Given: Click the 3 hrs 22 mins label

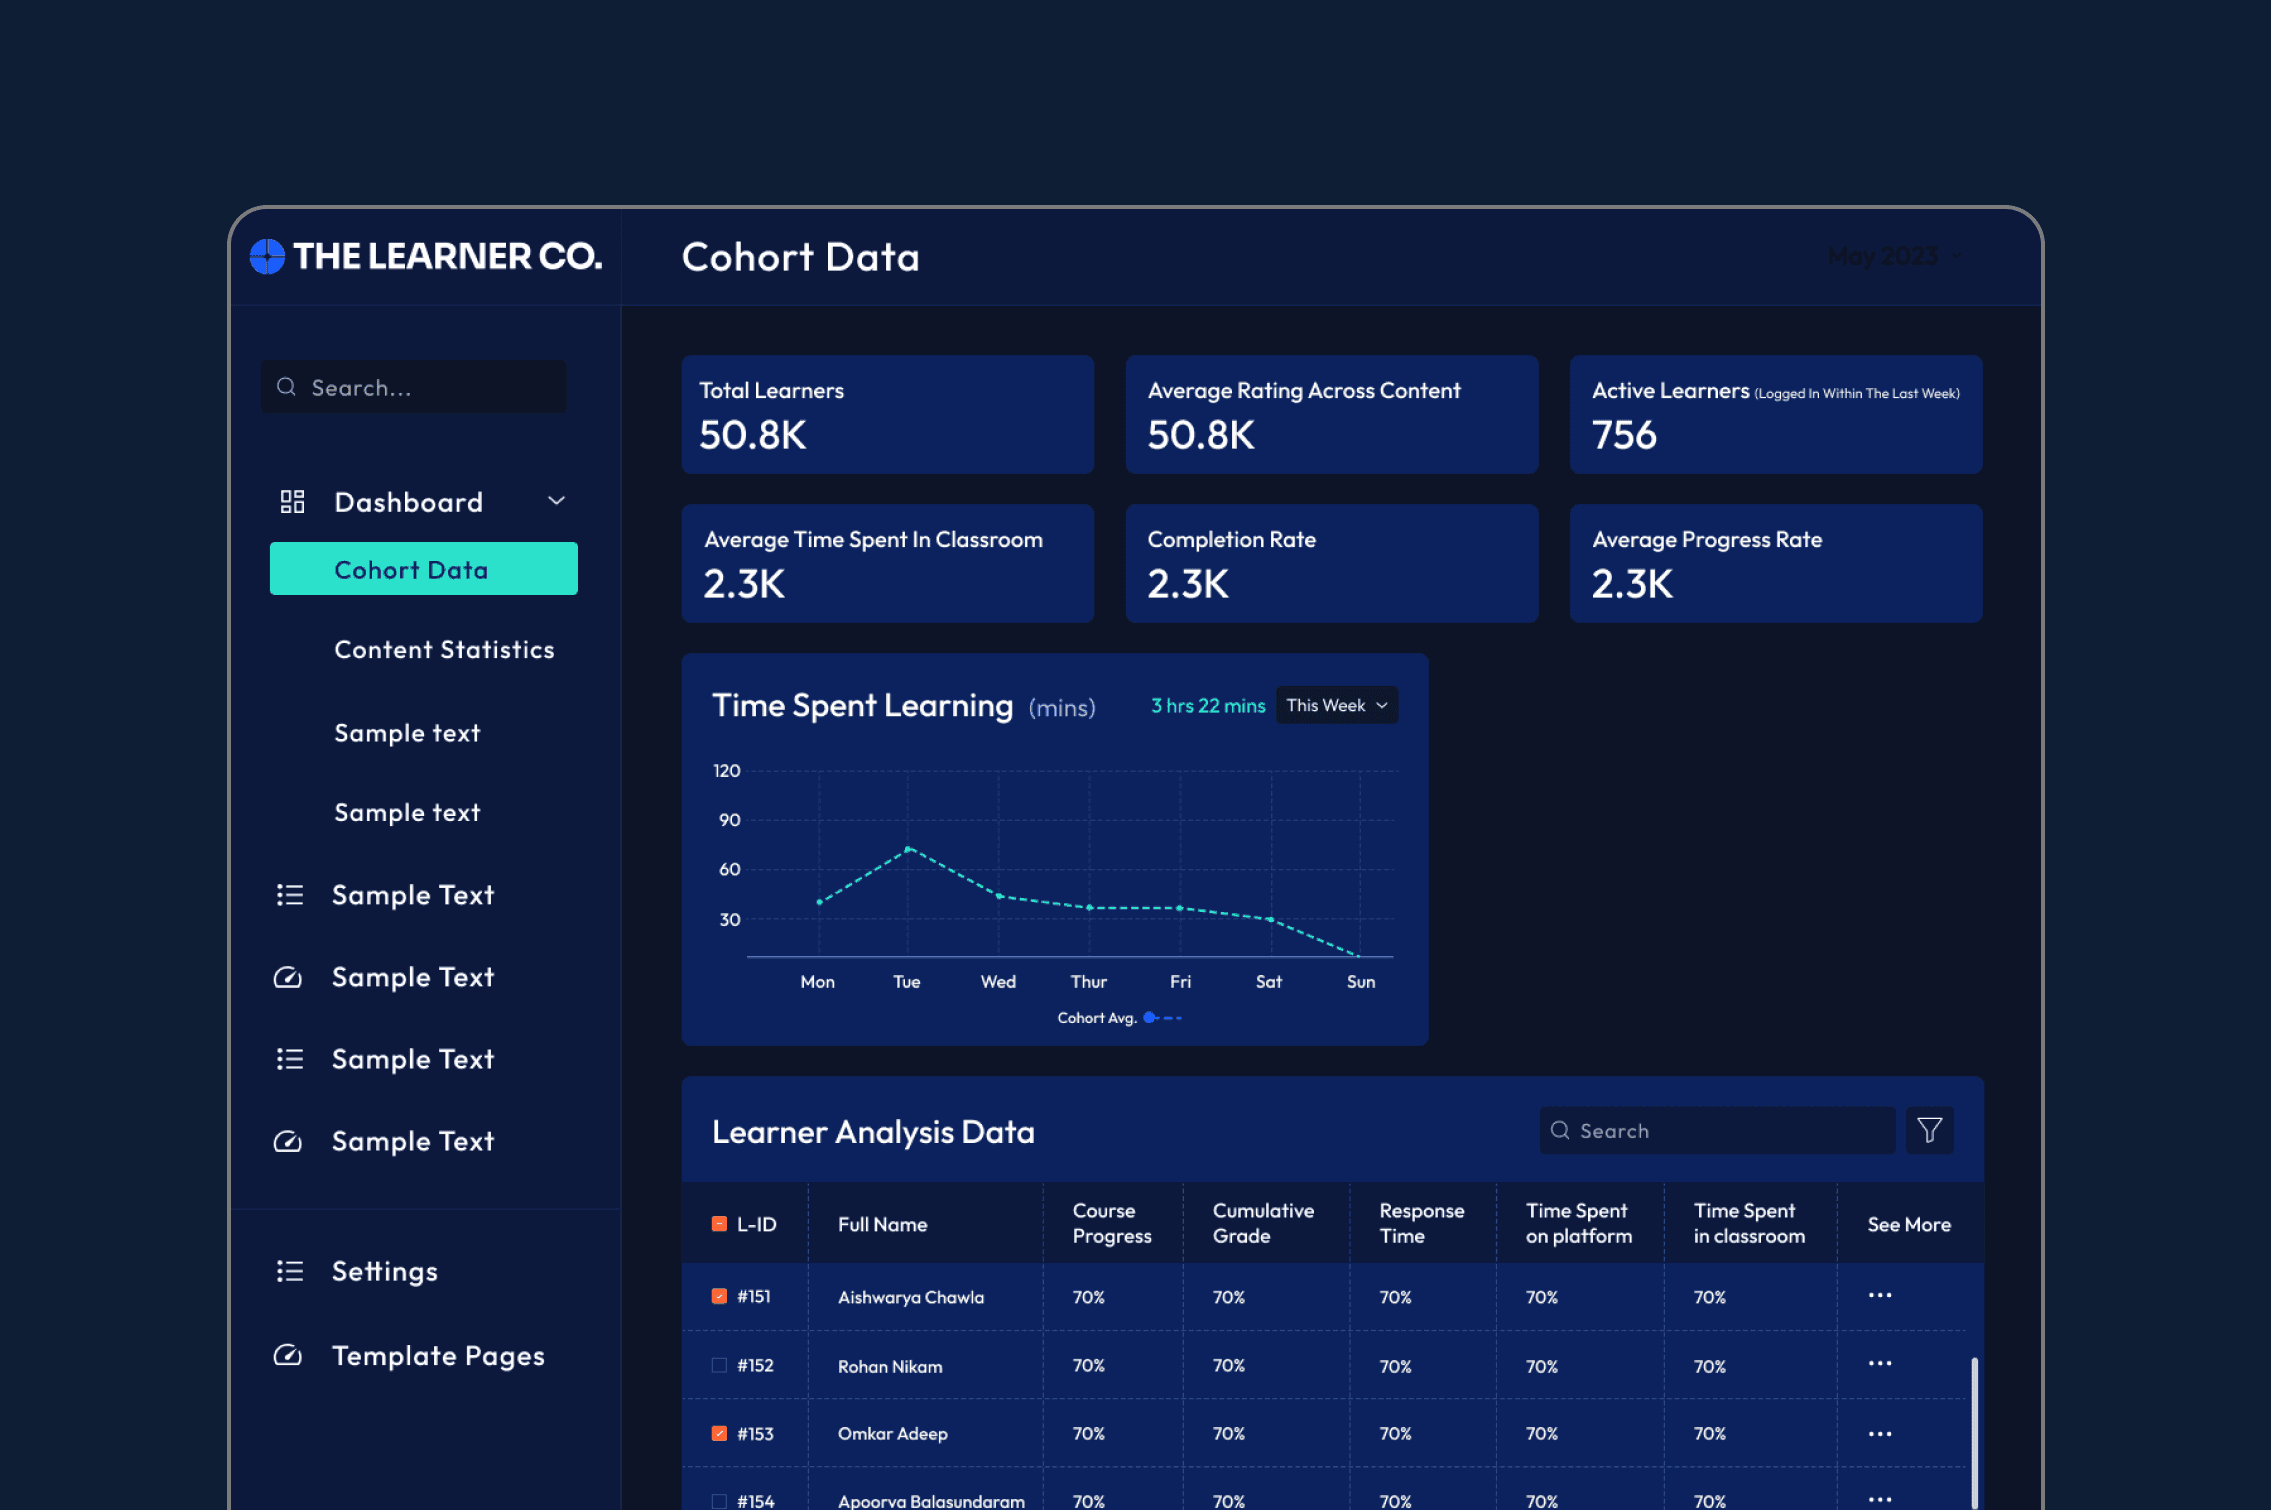Looking at the screenshot, I should (x=1208, y=705).
